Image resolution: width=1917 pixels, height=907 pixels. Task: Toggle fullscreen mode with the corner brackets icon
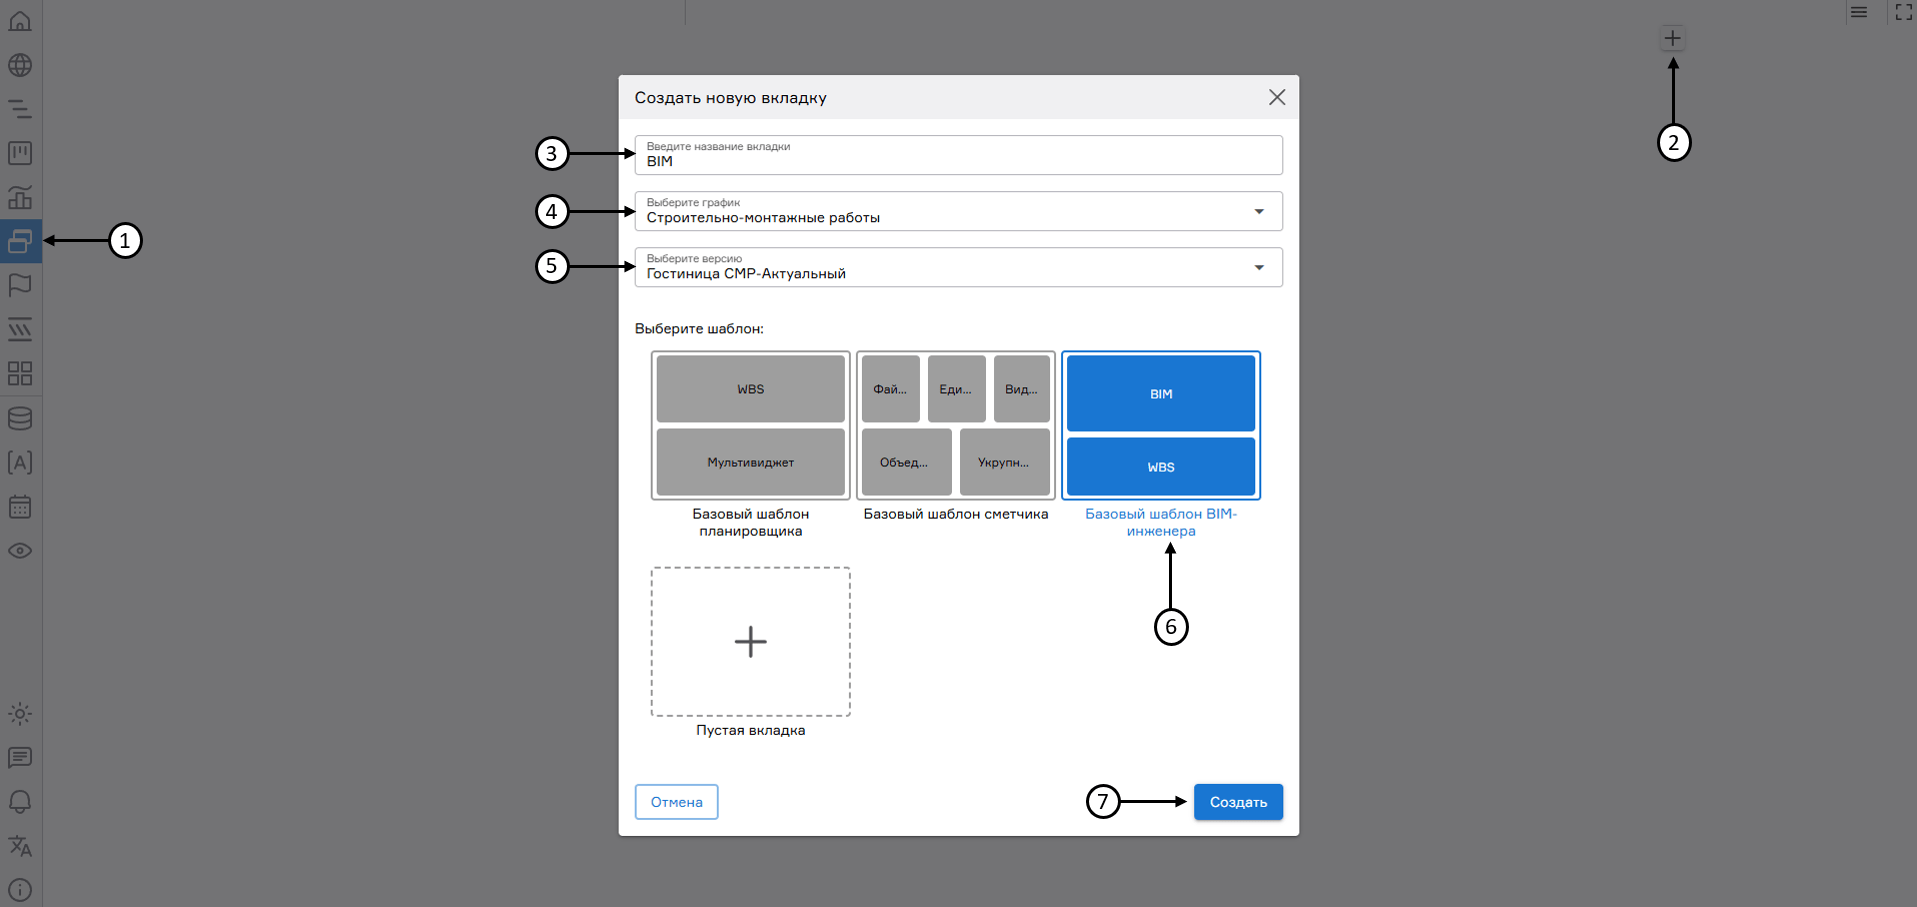[x=1903, y=12]
